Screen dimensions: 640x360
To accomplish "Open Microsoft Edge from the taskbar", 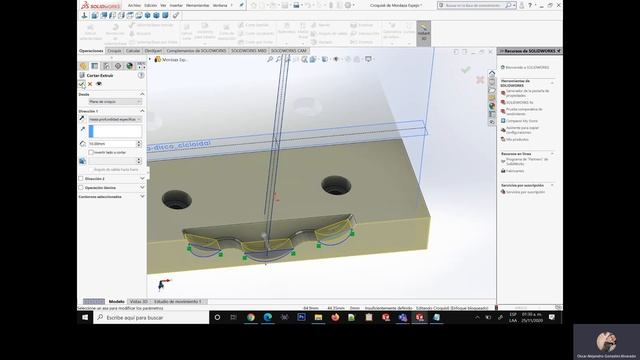I will point(268,317).
